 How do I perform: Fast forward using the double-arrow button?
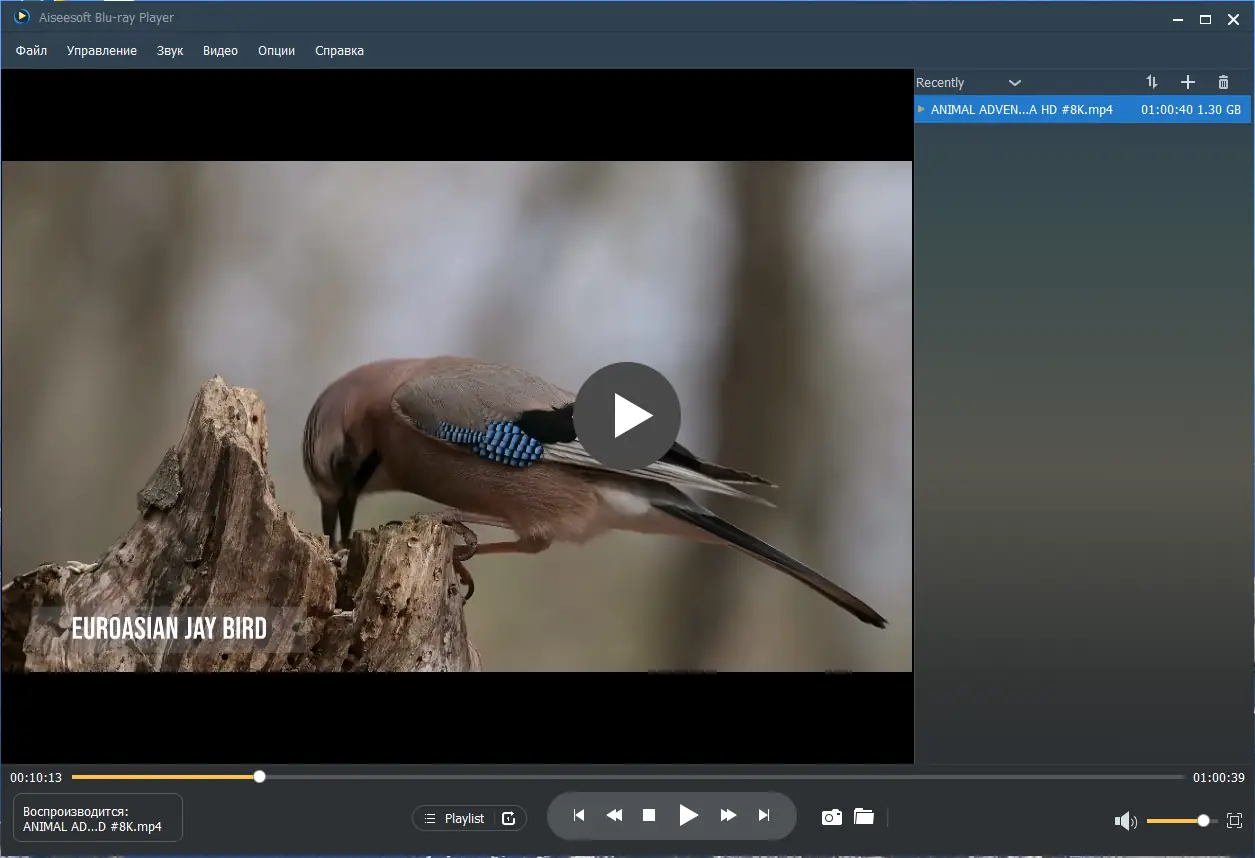tap(729, 816)
